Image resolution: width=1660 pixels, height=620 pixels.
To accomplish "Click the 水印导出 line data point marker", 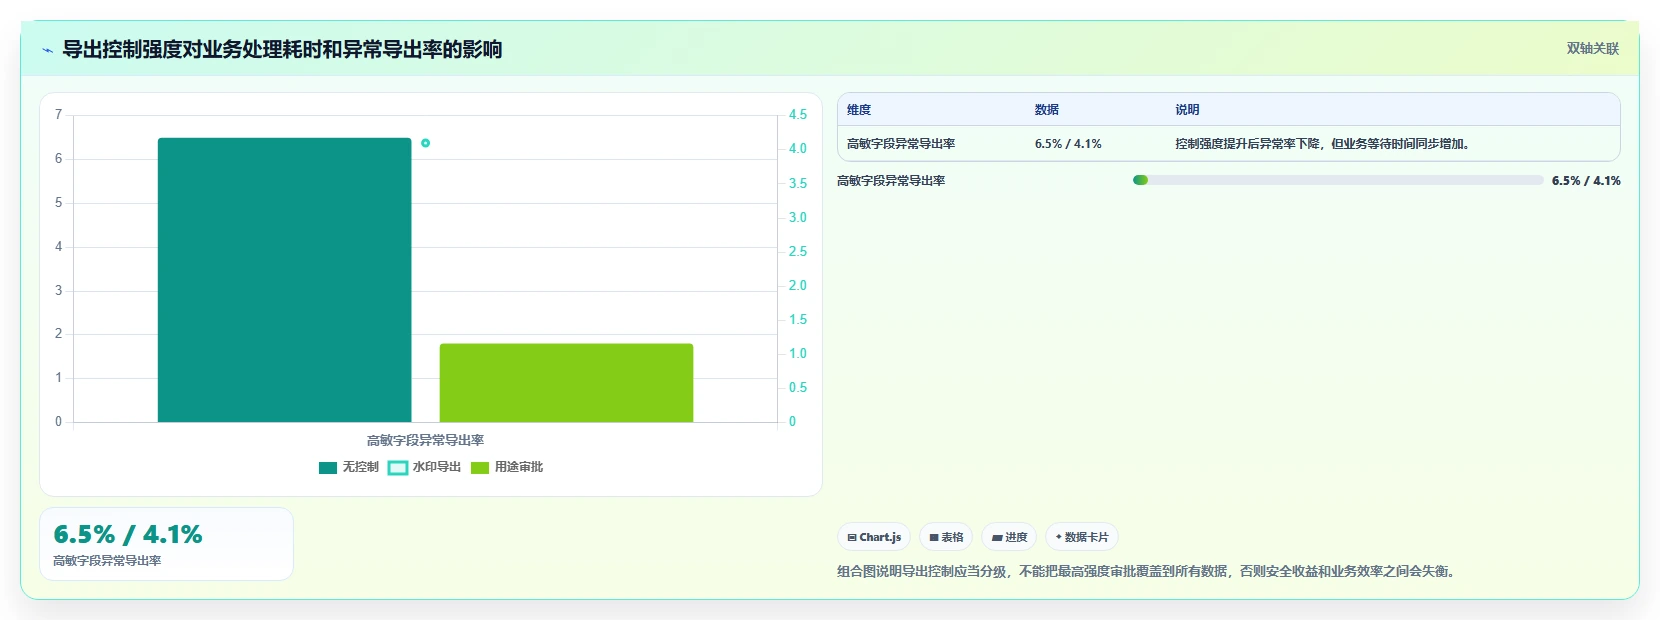I will point(425,143).
